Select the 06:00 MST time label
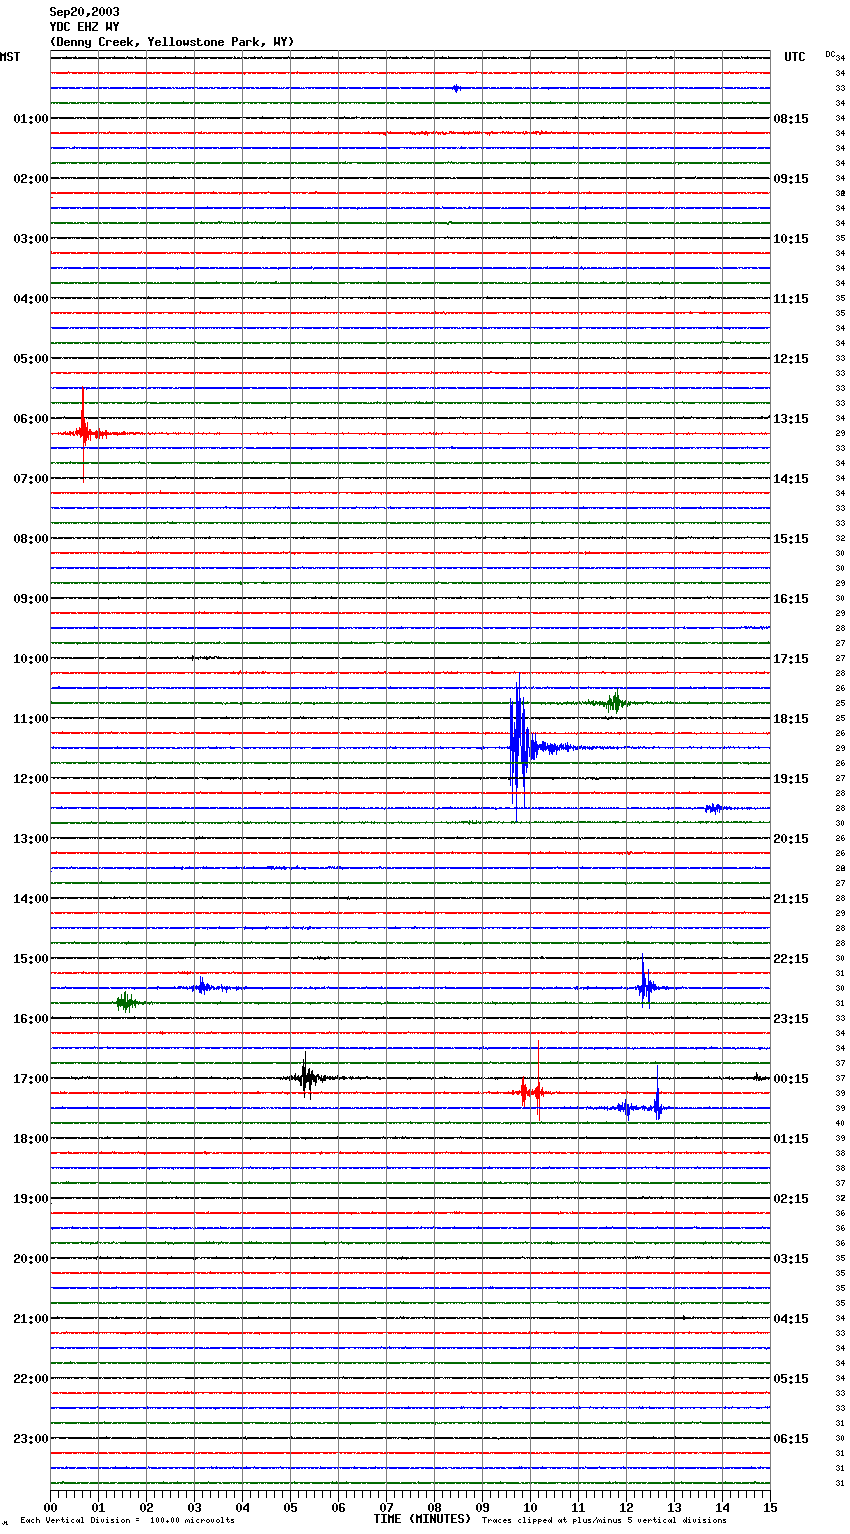Screen dimensions: 850x1534 point(31,419)
